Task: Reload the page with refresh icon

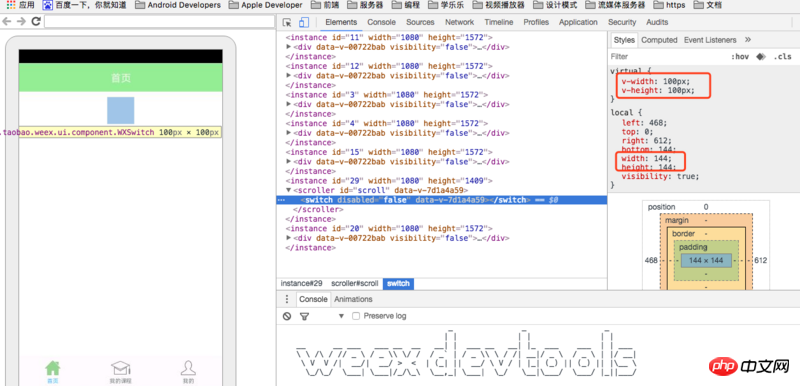Action: click(x=36, y=21)
